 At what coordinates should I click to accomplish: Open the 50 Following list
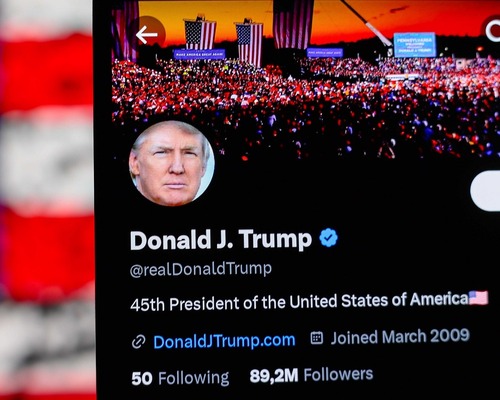(x=180, y=378)
